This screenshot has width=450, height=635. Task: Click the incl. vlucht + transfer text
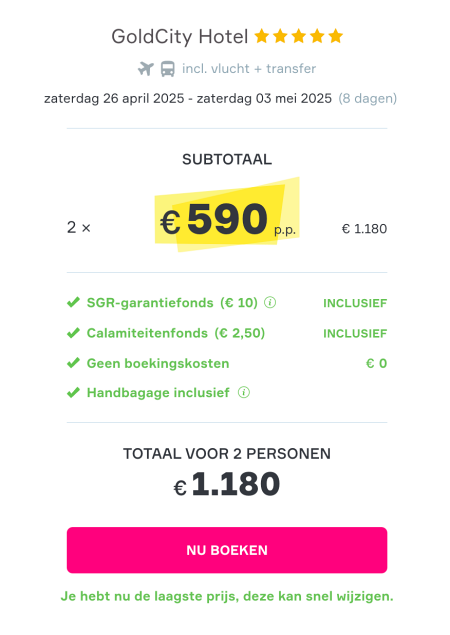pyautogui.click(x=249, y=68)
